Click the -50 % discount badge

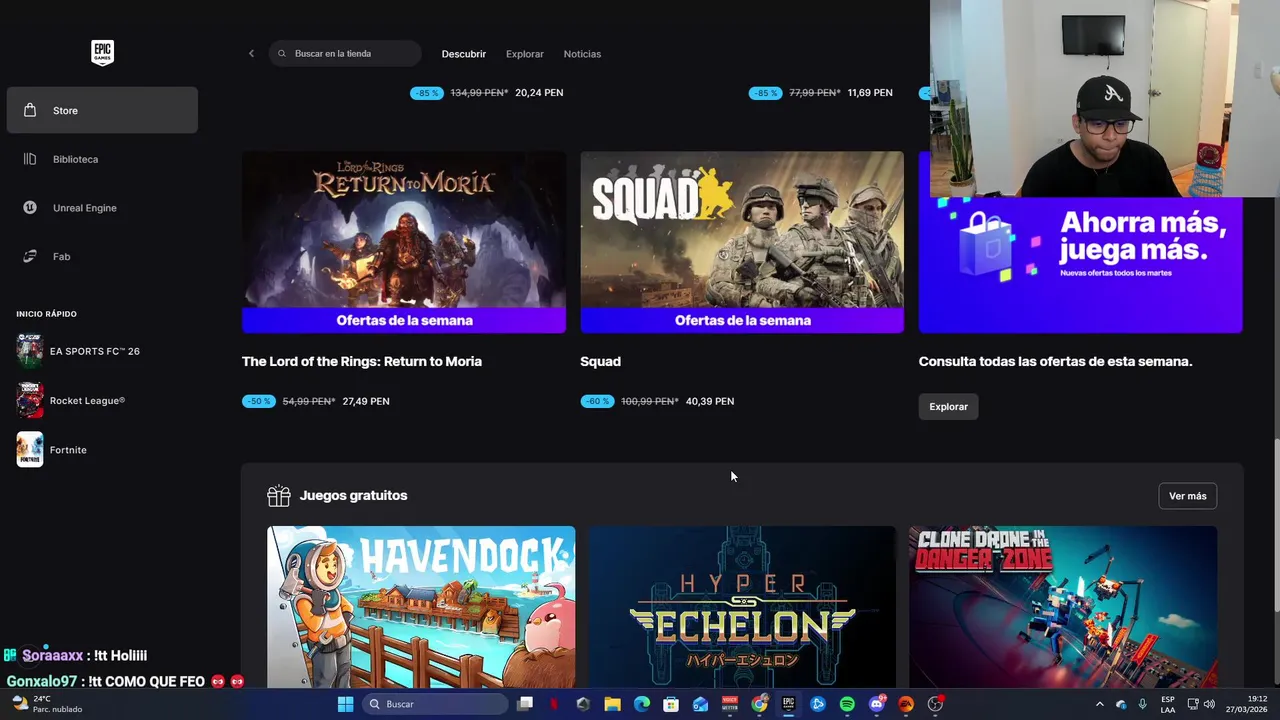click(x=259, y=401)
